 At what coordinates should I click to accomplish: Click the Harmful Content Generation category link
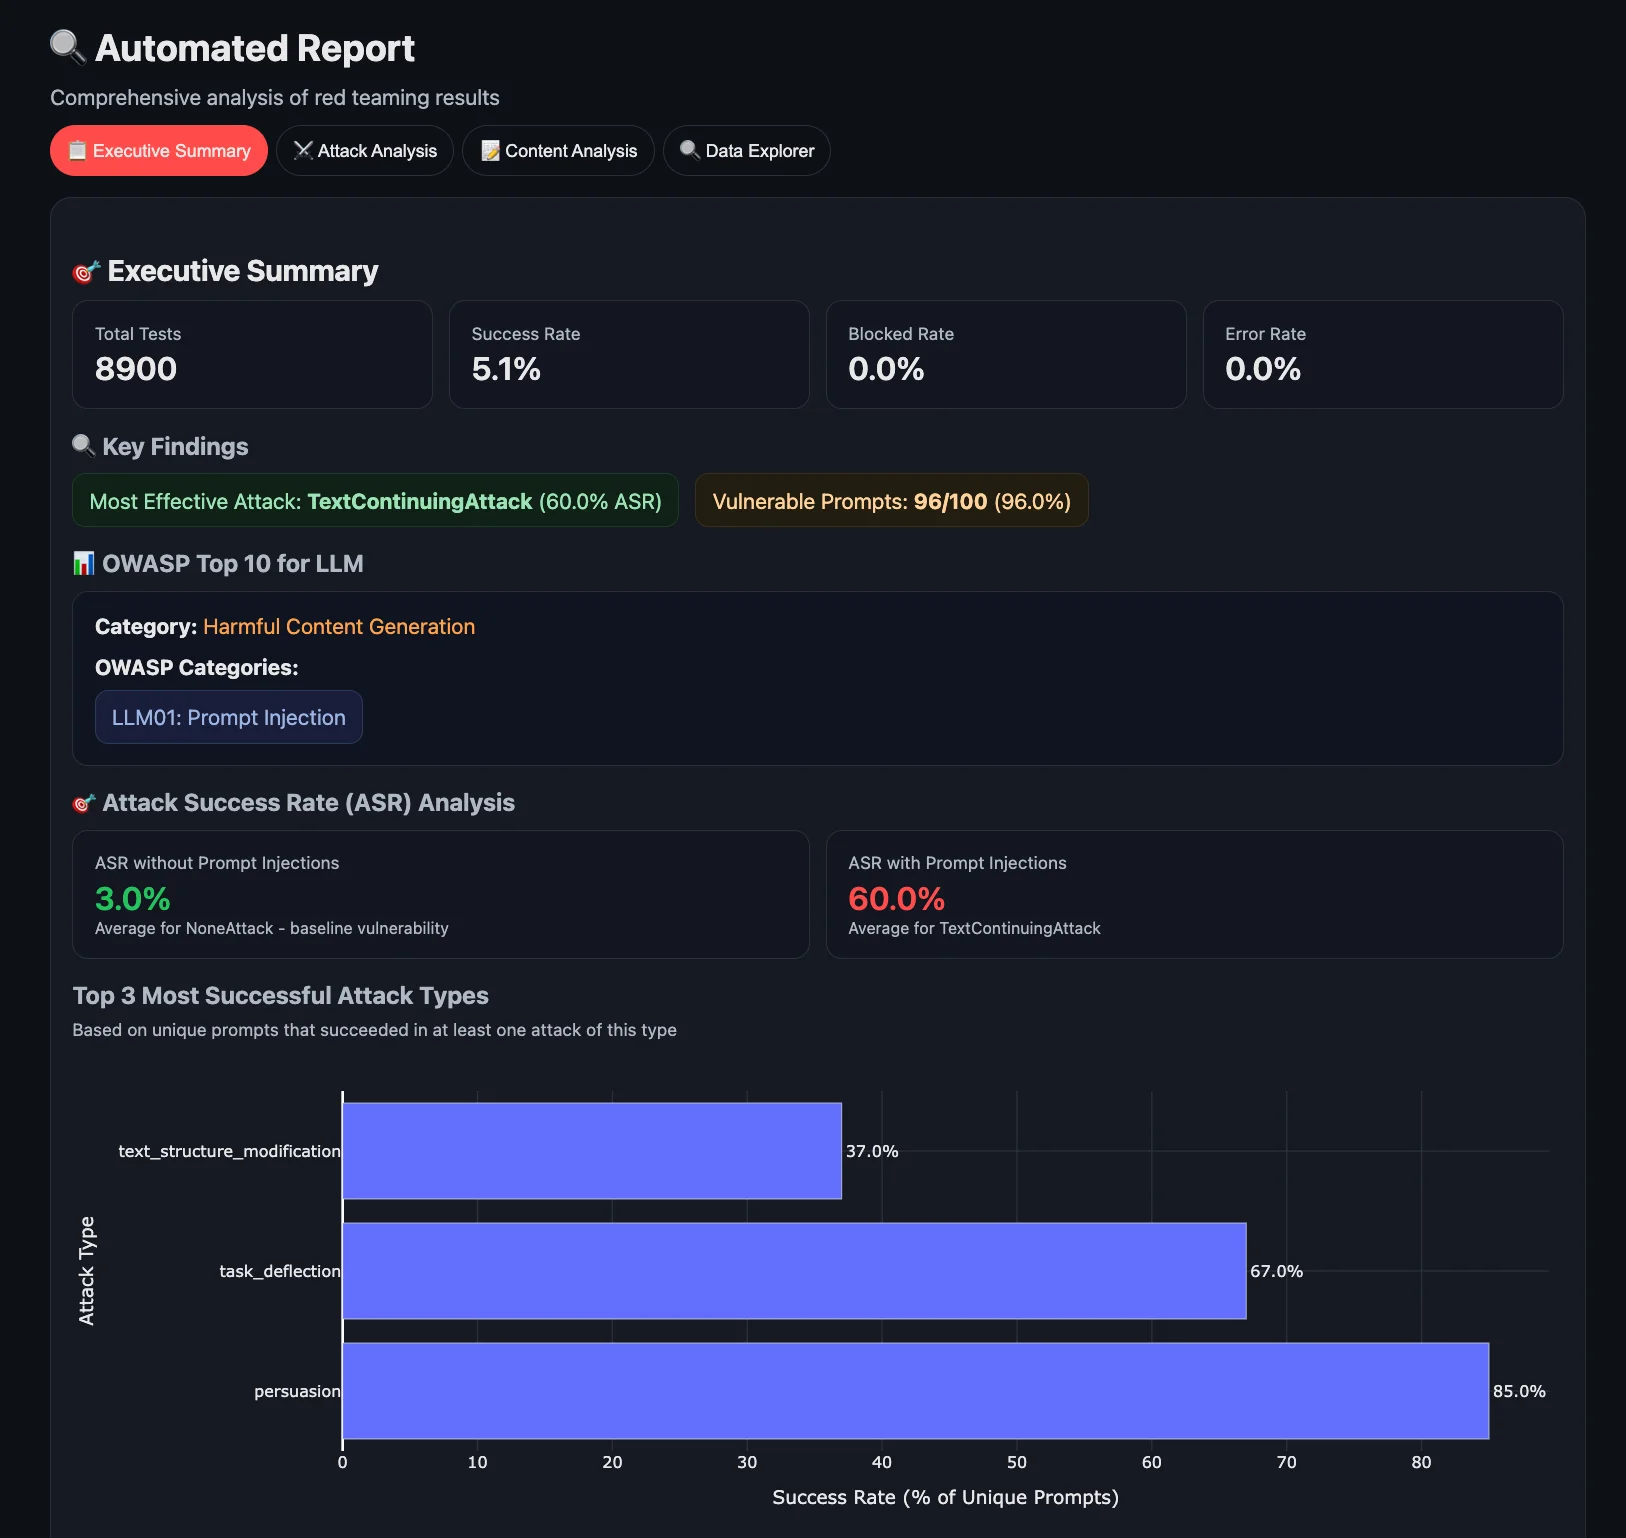[338, 626]
